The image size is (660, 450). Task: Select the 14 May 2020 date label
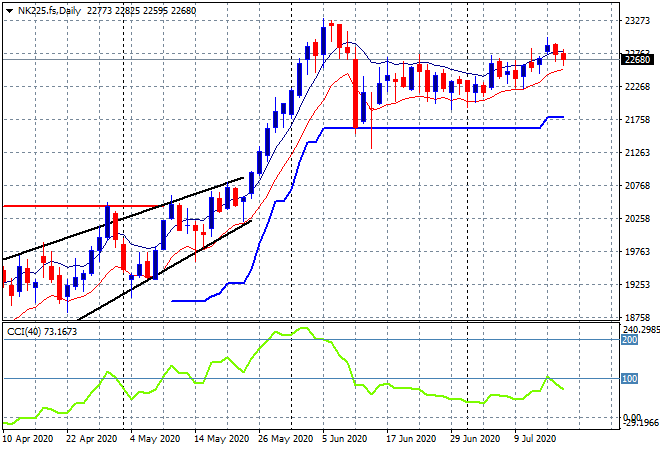221,439
